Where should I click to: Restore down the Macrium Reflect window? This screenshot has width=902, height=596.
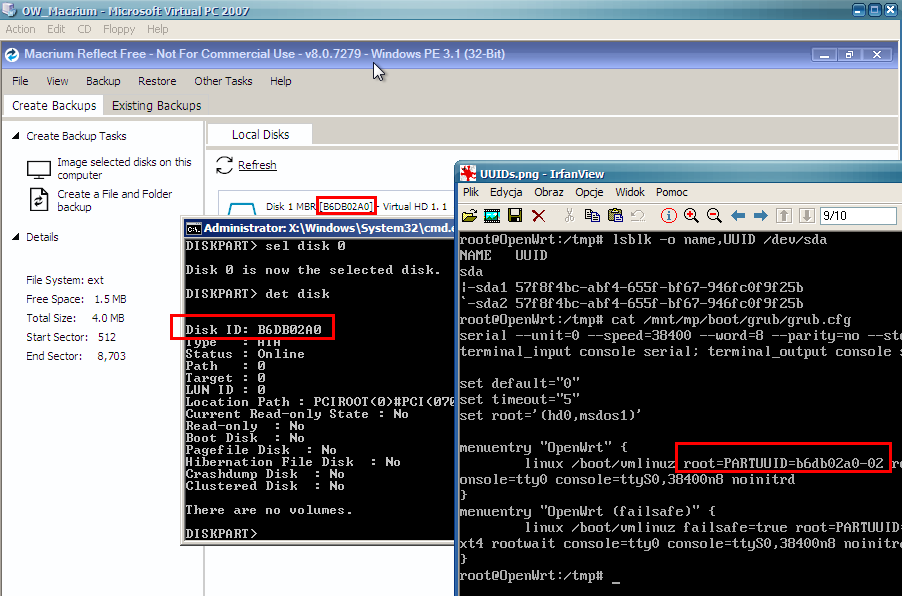click(850, 55)
